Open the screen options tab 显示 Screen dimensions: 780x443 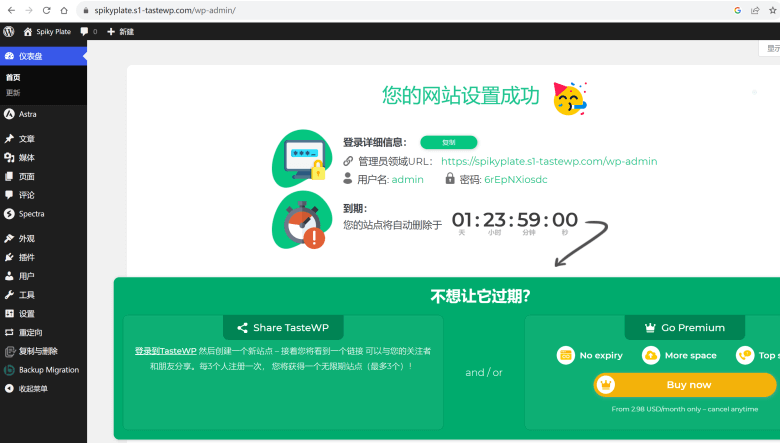pyautogui.click(x=770, y=48)
